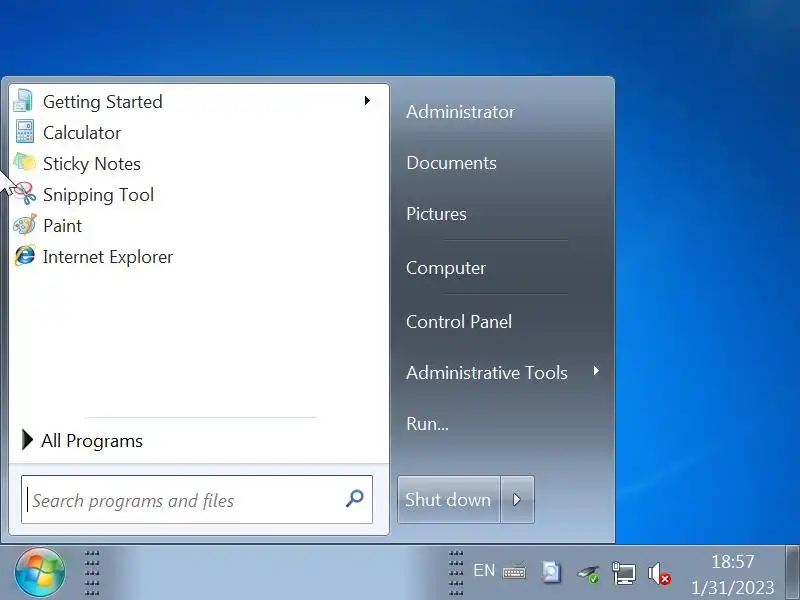This screenshot has width=800, height=600.
Task: Open the network tray icon
Action: [x=623, y=573]
